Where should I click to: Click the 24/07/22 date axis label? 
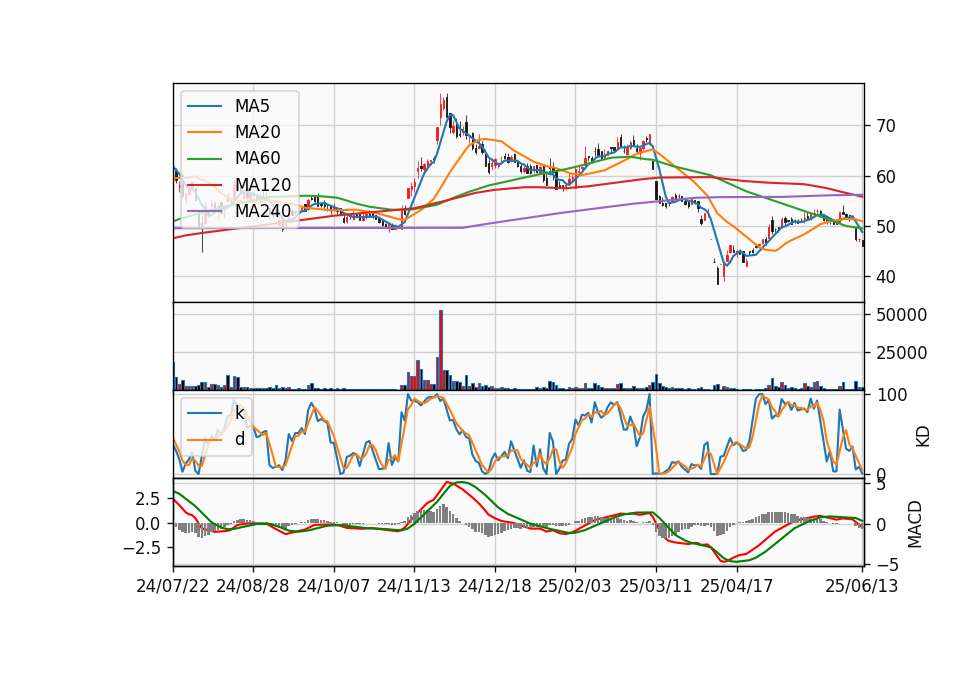tap(173, 586)
